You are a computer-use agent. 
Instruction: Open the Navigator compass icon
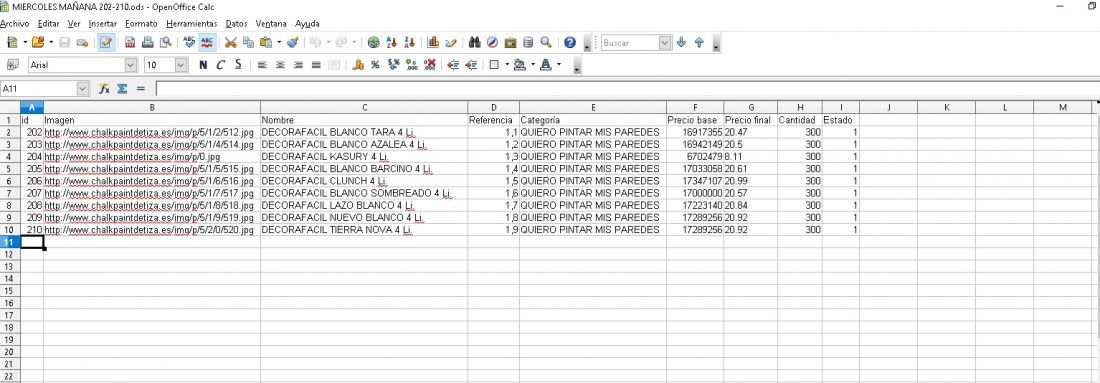pyautogui.click(x=492, y=43)
